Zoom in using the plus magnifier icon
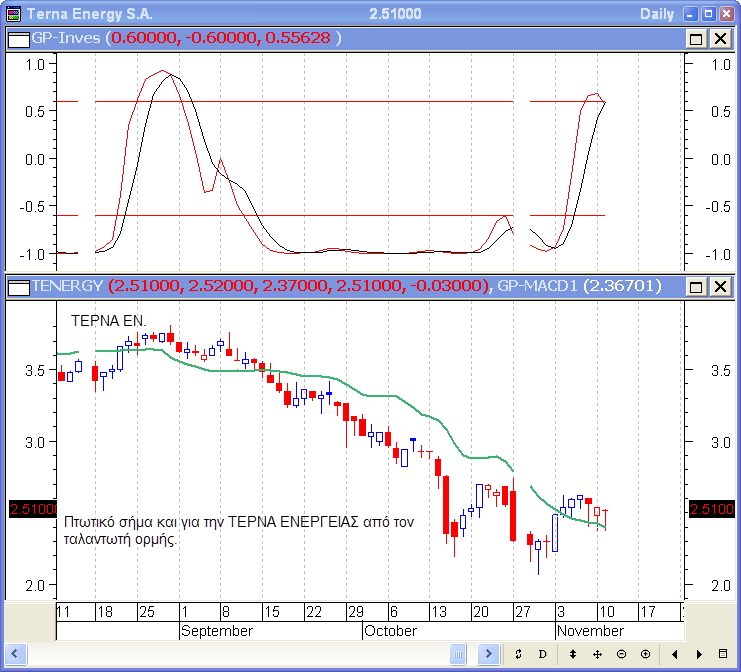 [x=645, y=654]
